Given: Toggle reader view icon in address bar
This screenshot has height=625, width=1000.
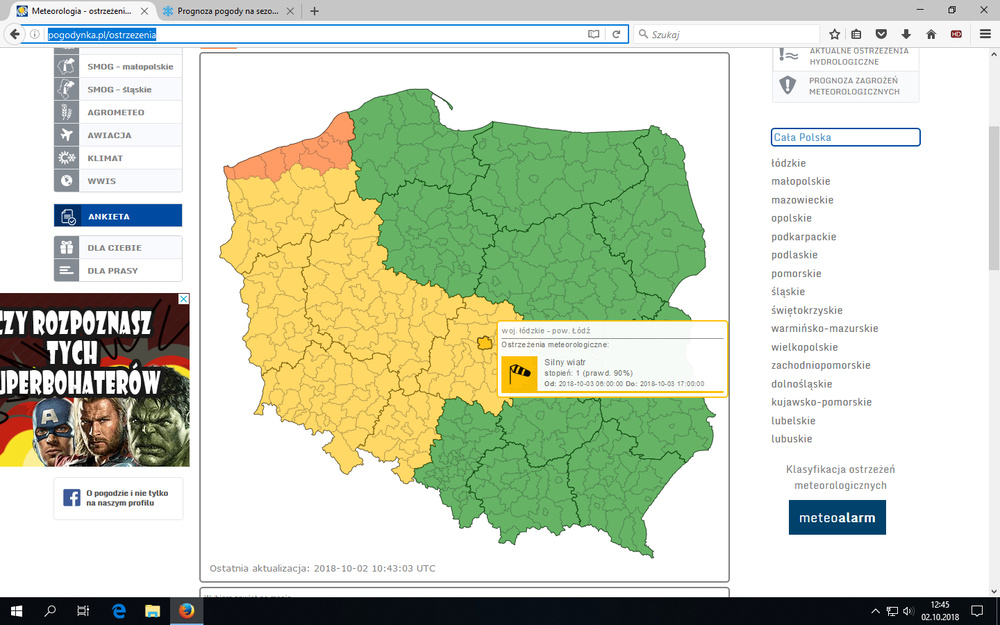Looking at the screenshot, I should point(593,34).
